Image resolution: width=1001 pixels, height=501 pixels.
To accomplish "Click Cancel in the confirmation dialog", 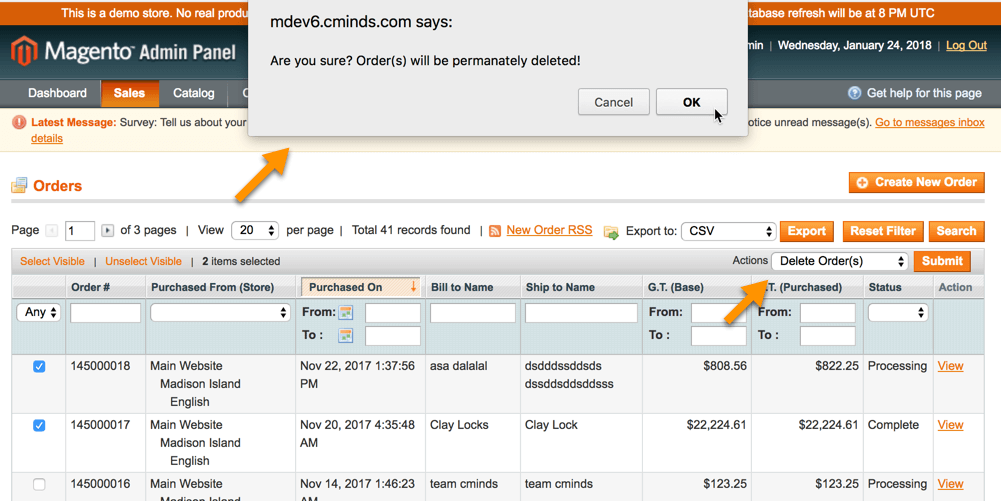I will 613,102.
